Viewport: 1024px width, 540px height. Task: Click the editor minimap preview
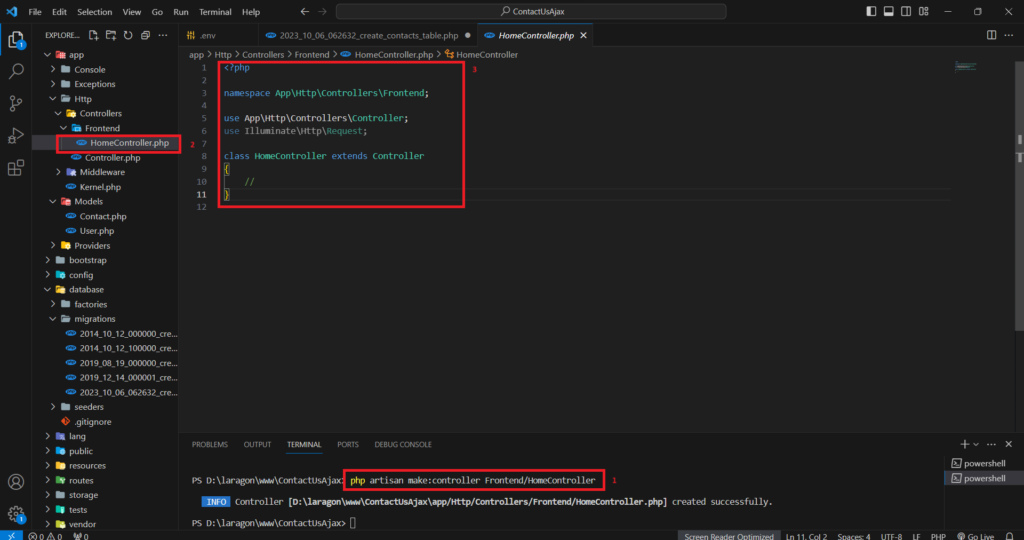pos(965,66)
